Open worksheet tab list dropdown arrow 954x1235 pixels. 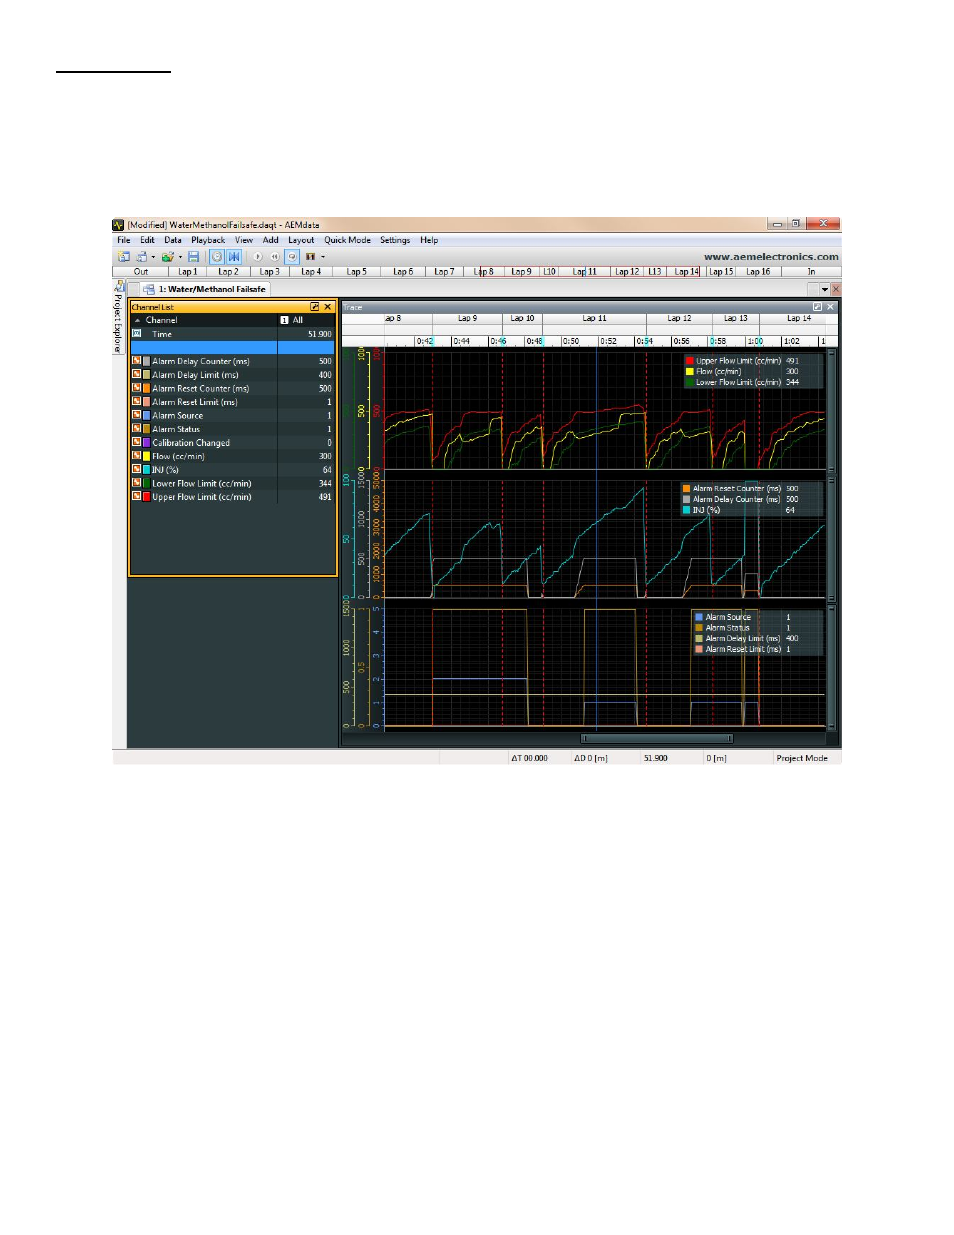824,289
